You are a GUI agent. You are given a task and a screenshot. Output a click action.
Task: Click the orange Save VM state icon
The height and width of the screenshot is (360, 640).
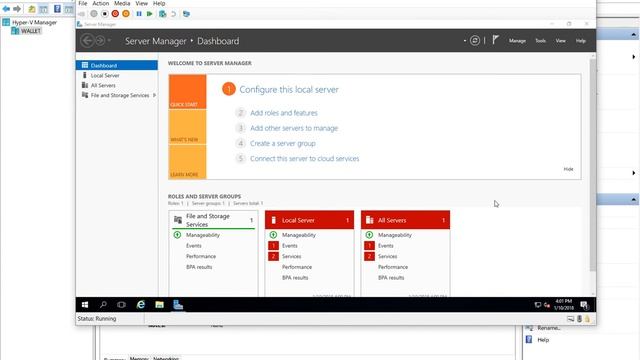point(126,14)
